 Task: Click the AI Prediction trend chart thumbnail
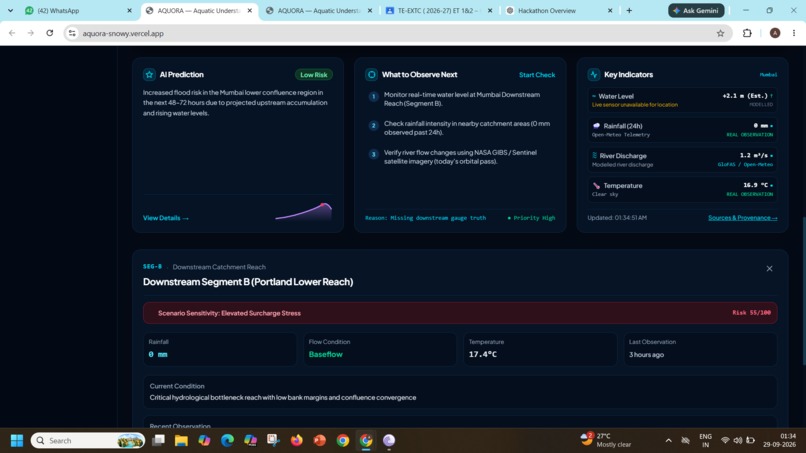303,211
